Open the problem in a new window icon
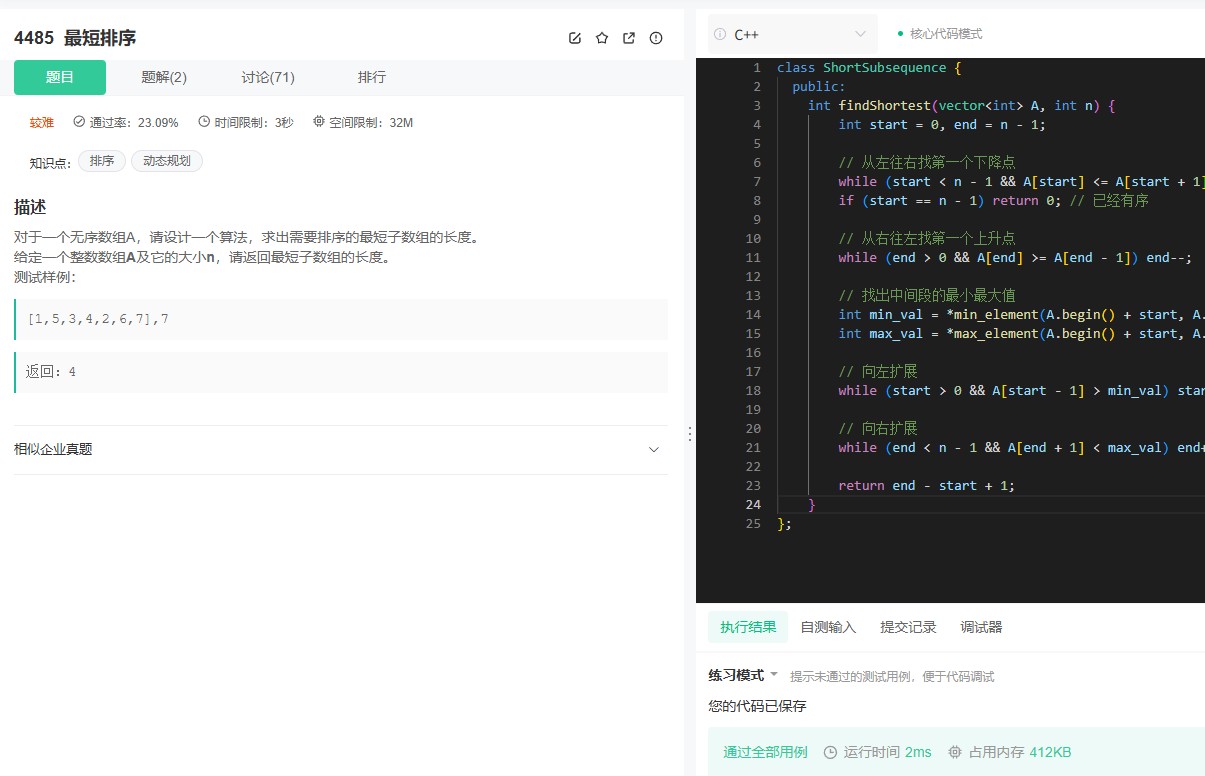 [629, 38]
